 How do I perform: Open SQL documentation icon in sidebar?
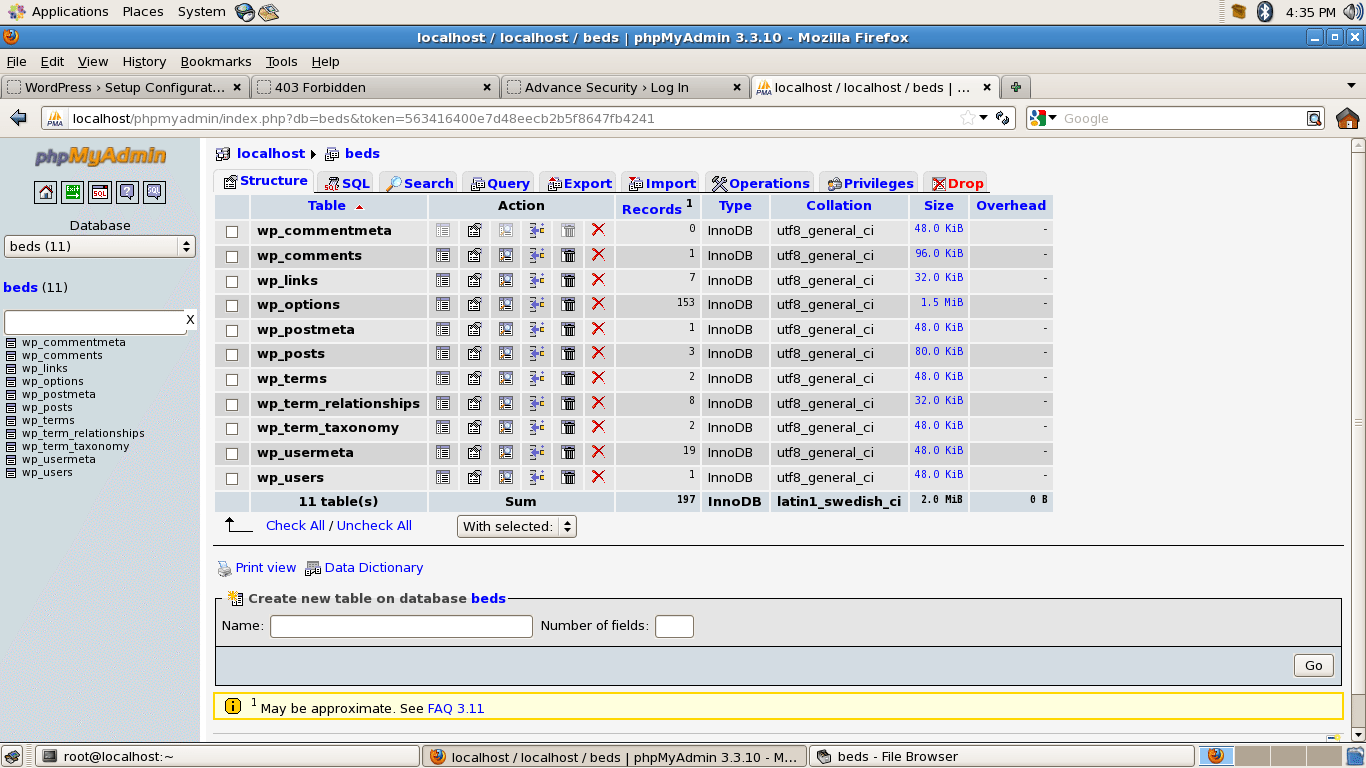point(154,192)
